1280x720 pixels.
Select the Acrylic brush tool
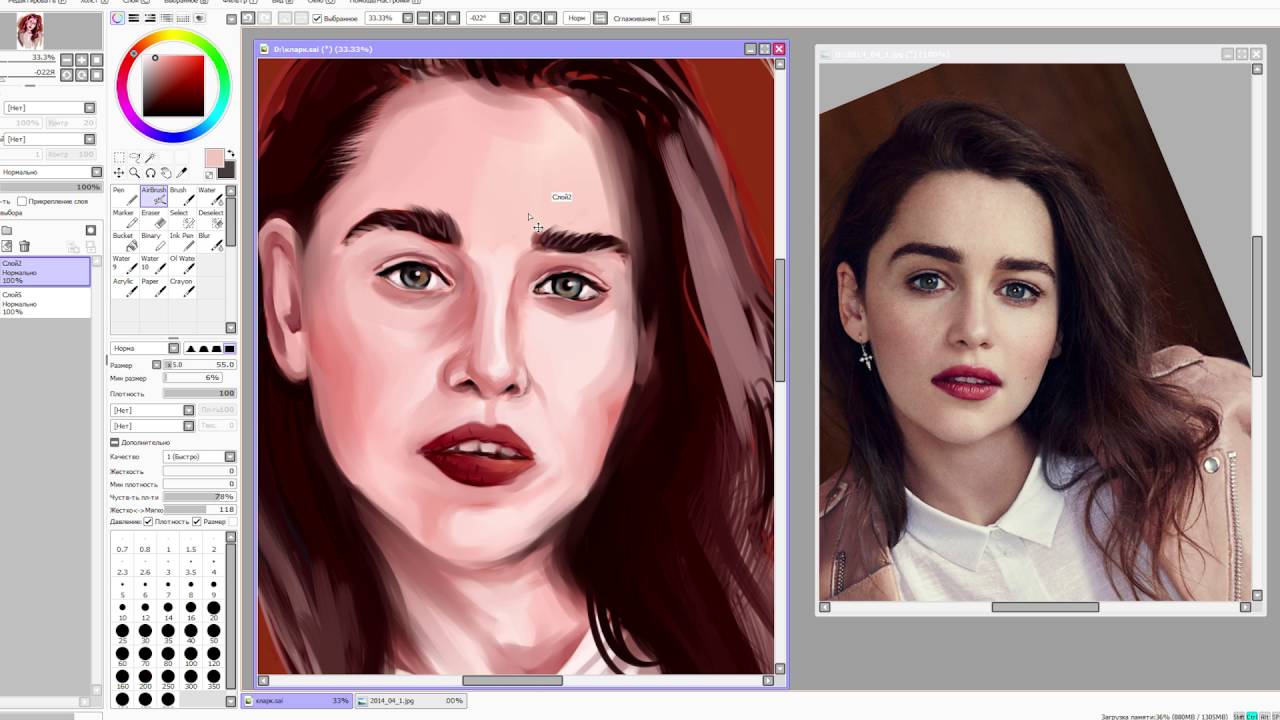pos(124,287)
